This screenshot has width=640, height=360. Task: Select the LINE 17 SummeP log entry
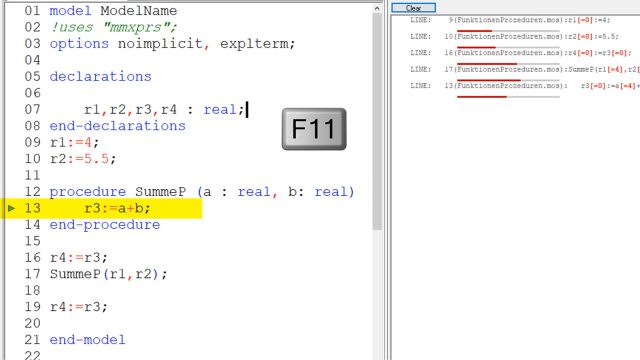pyautogui.click(x=524, y=69)
